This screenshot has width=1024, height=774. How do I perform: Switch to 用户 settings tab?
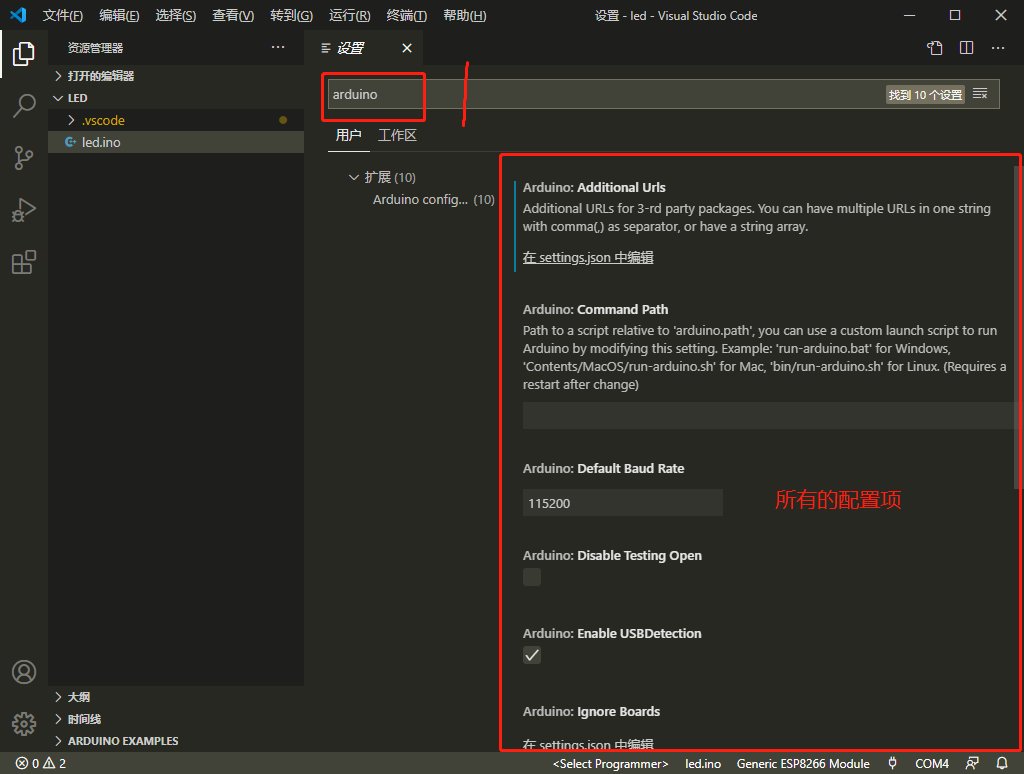[x=349, y=135]
